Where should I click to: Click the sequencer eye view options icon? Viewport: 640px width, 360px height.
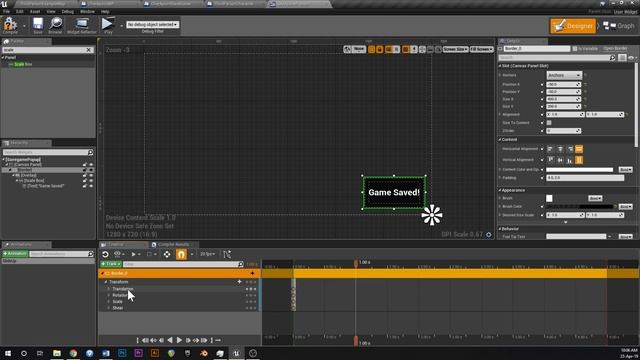click(x=118, y=254)
